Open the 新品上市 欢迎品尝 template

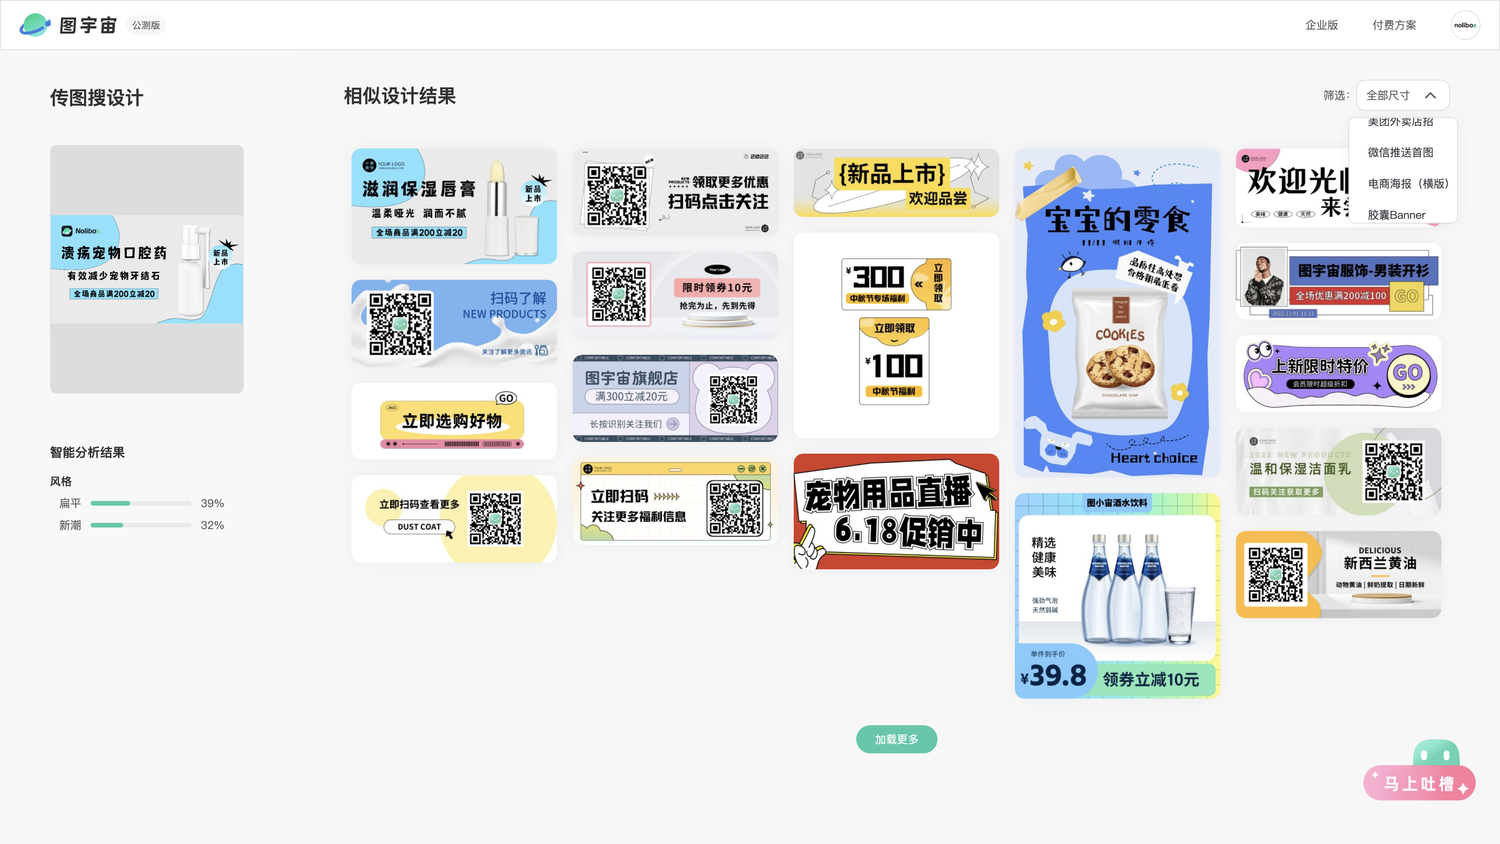[896, 183]
